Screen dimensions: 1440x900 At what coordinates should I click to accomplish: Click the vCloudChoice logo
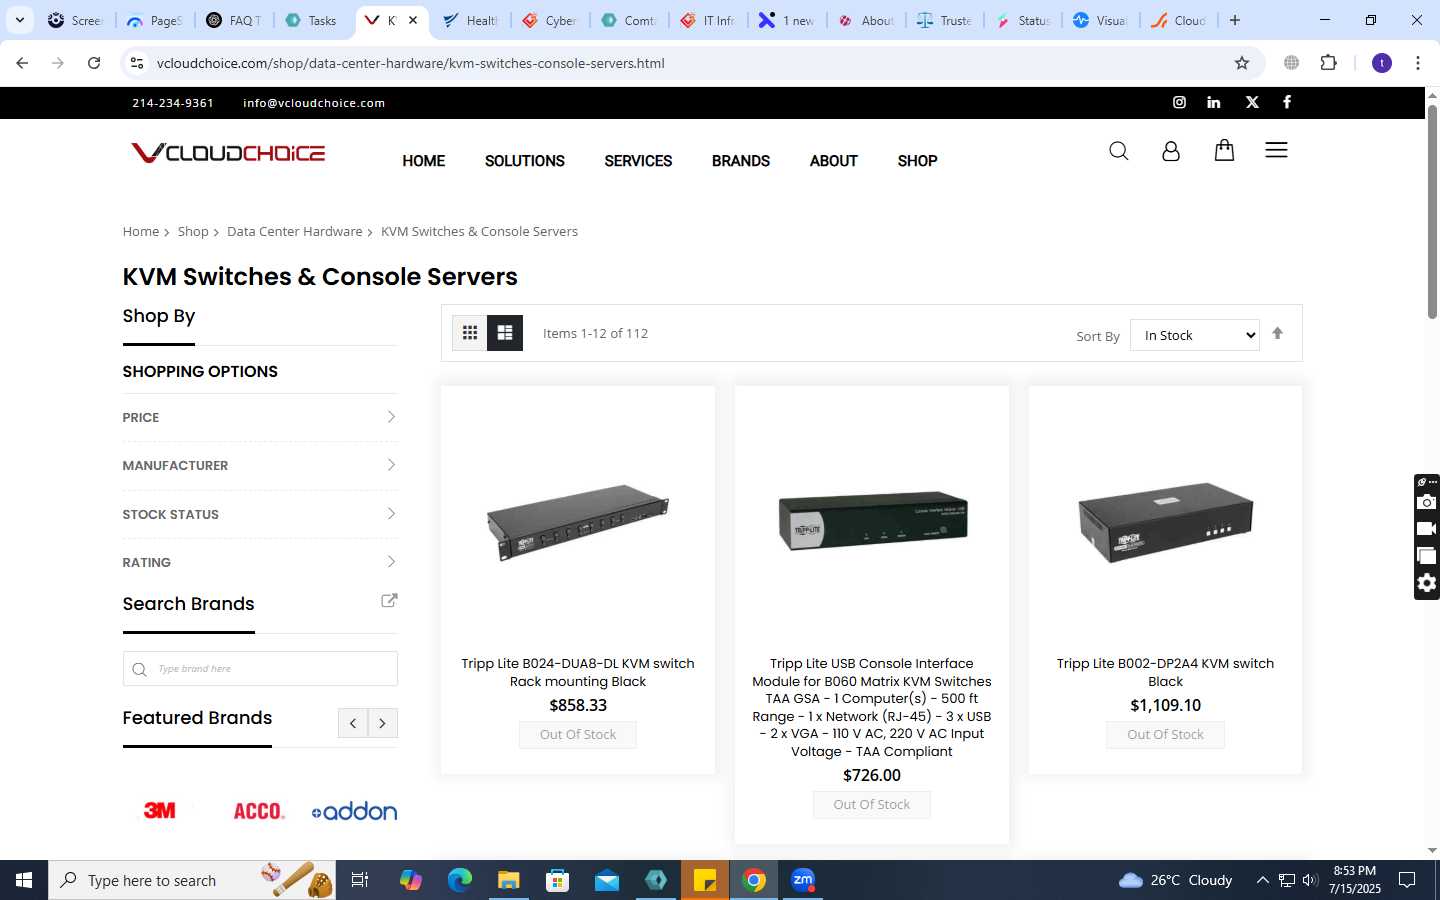tap(228, 153)
